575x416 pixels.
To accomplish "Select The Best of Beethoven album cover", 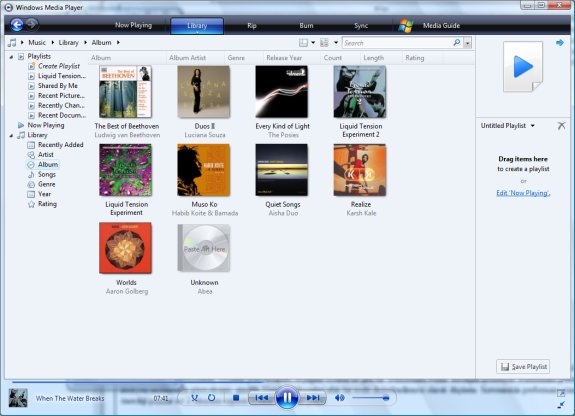I will pyautogui.click(x=125, y=92).
